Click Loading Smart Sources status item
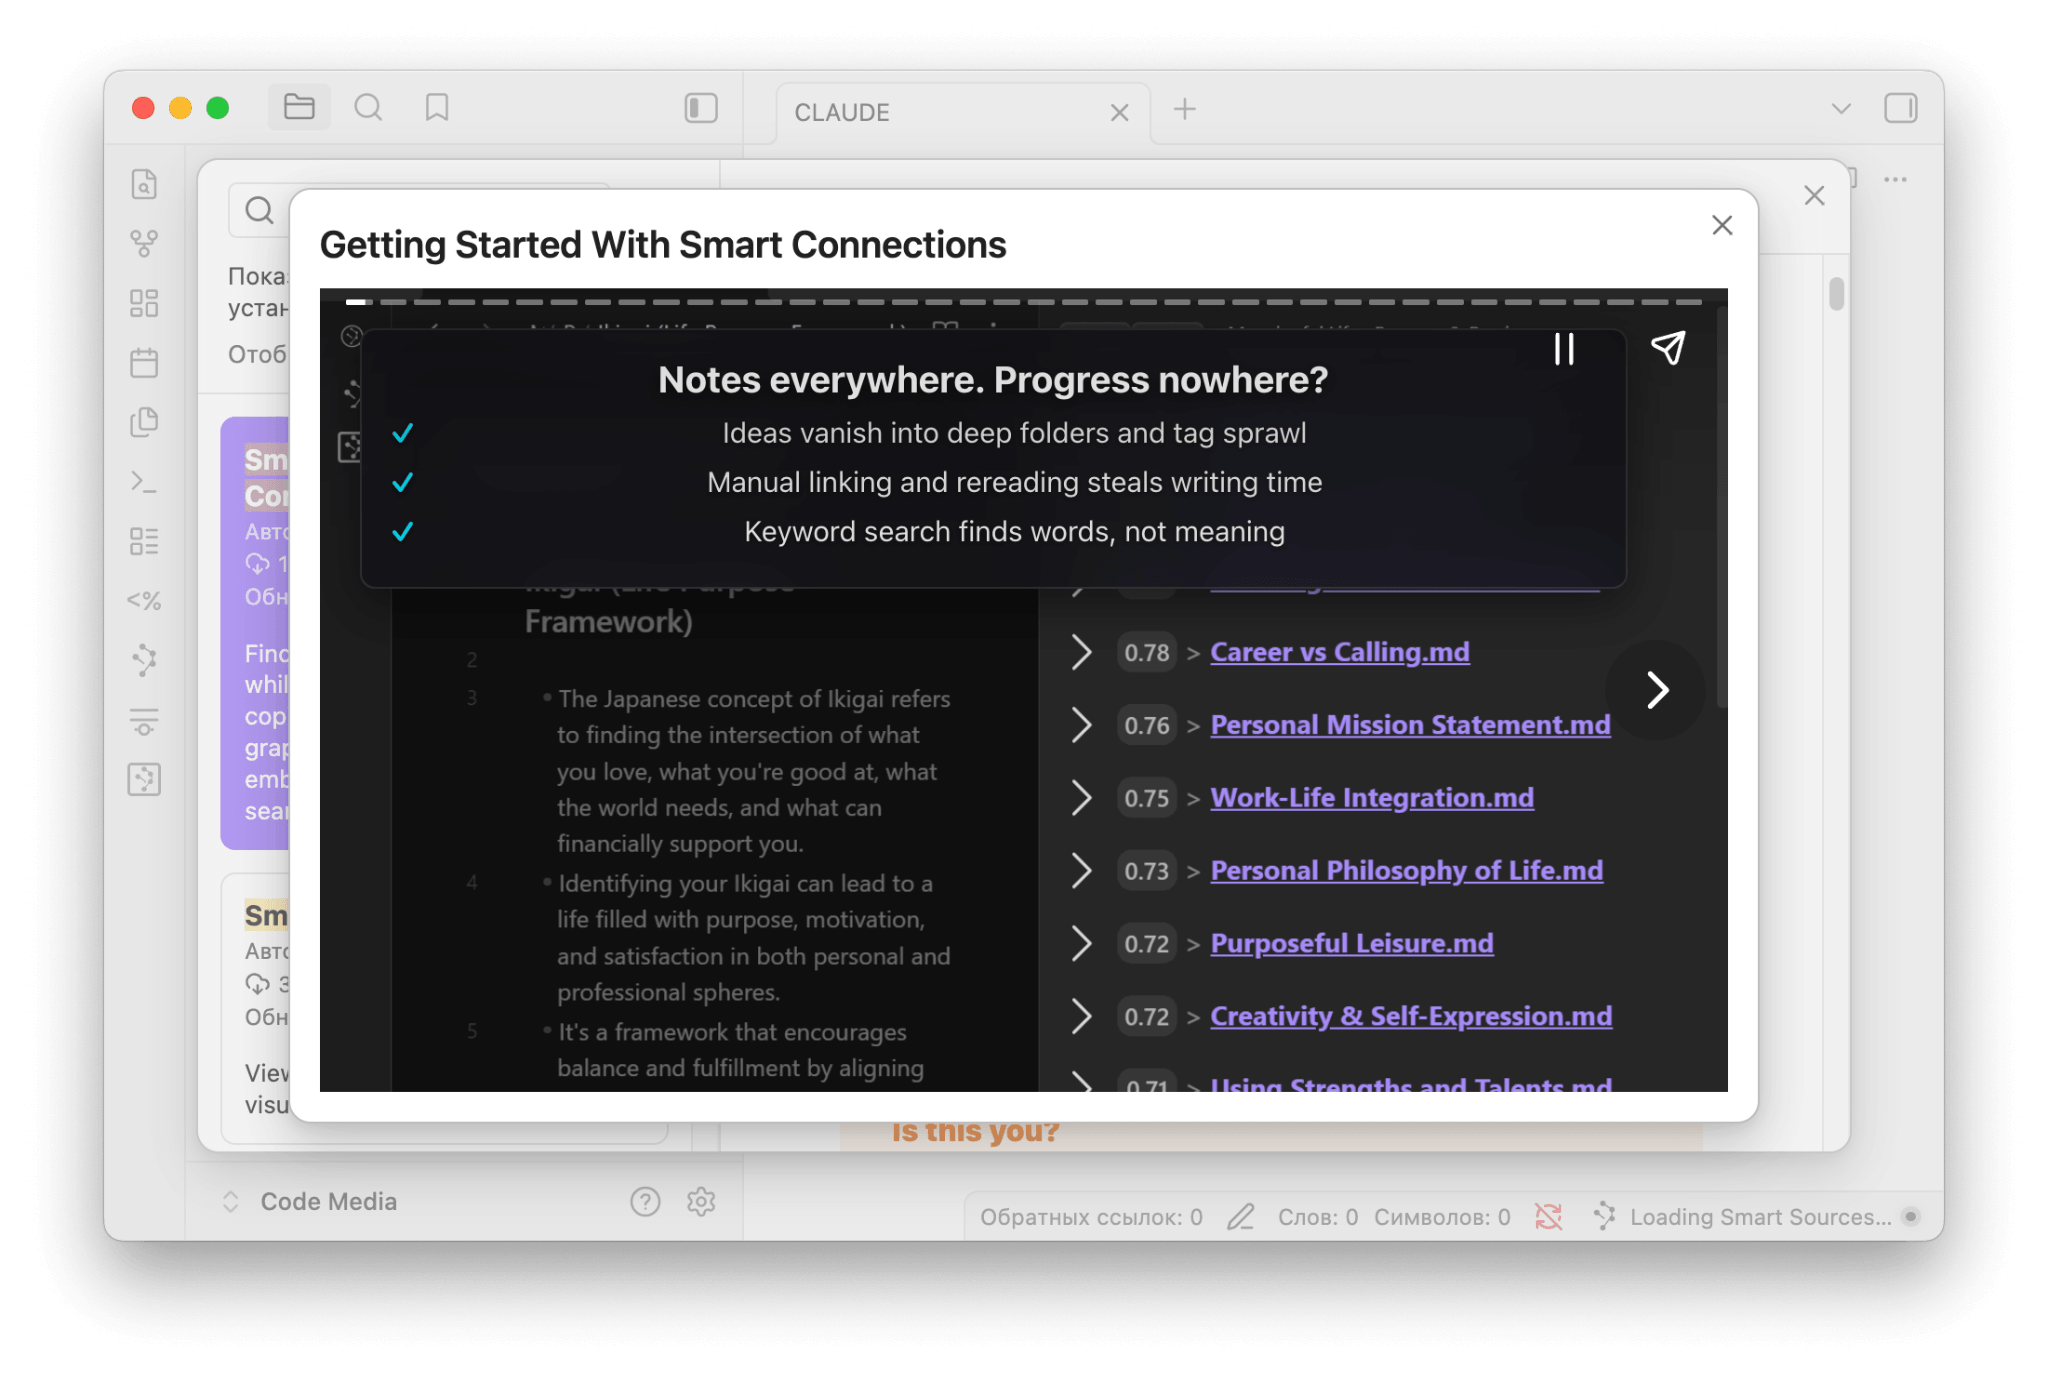The width and height of the screenshot is (2048, 1378). pyautogui.click(x=1755, y=1217)
